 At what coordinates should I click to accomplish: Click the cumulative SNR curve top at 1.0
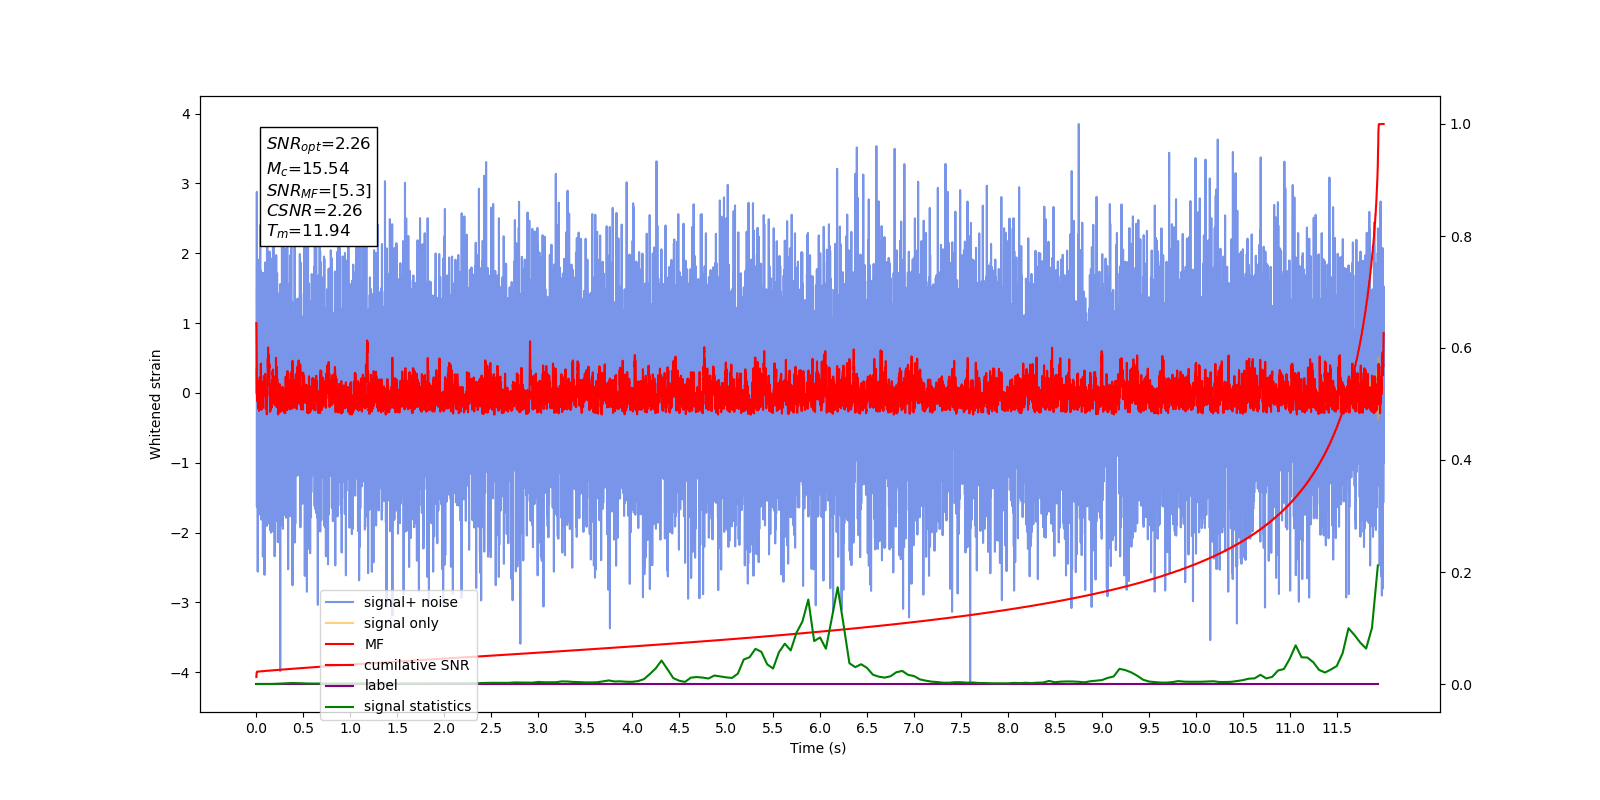click(1381, 125)
